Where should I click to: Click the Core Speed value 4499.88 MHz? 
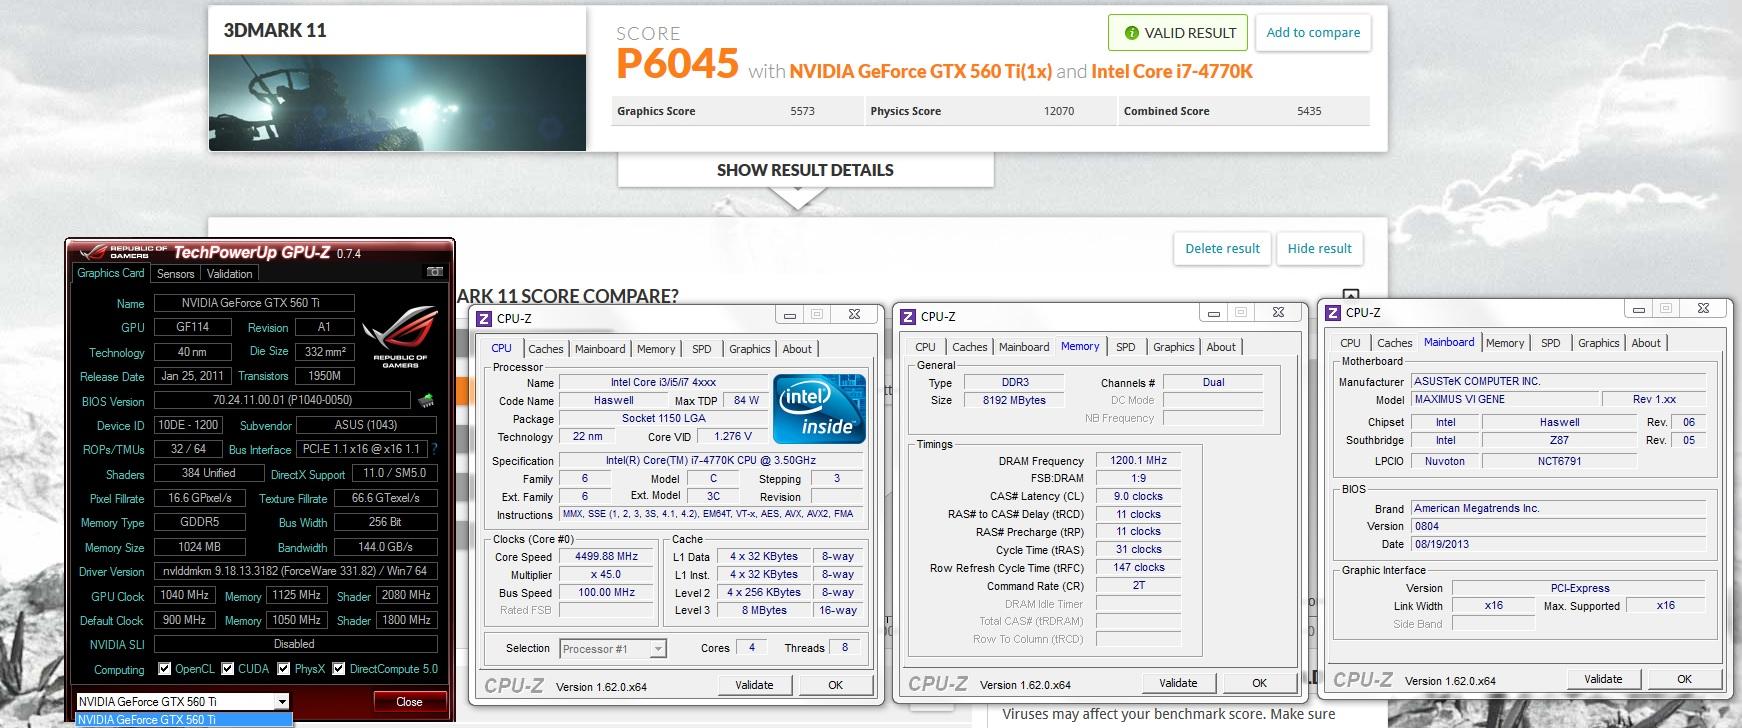606,557
